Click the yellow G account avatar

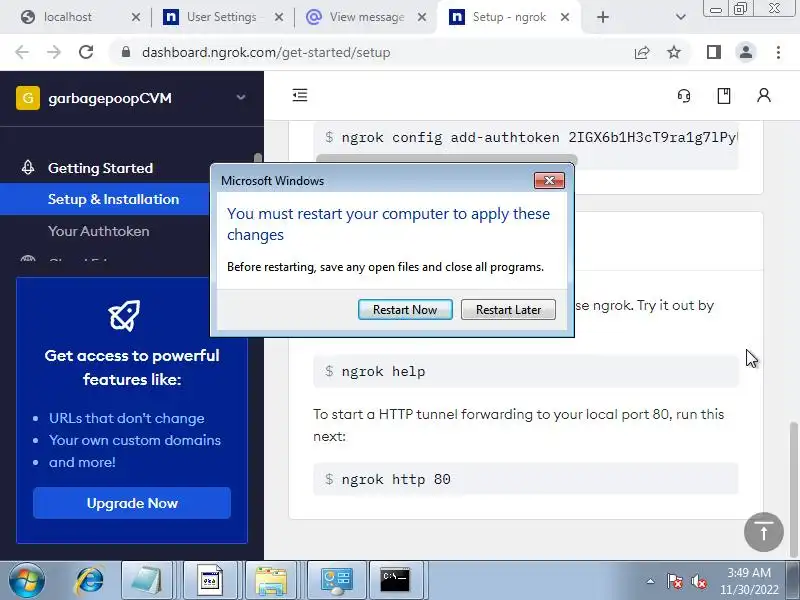click(x=28, y=97)
